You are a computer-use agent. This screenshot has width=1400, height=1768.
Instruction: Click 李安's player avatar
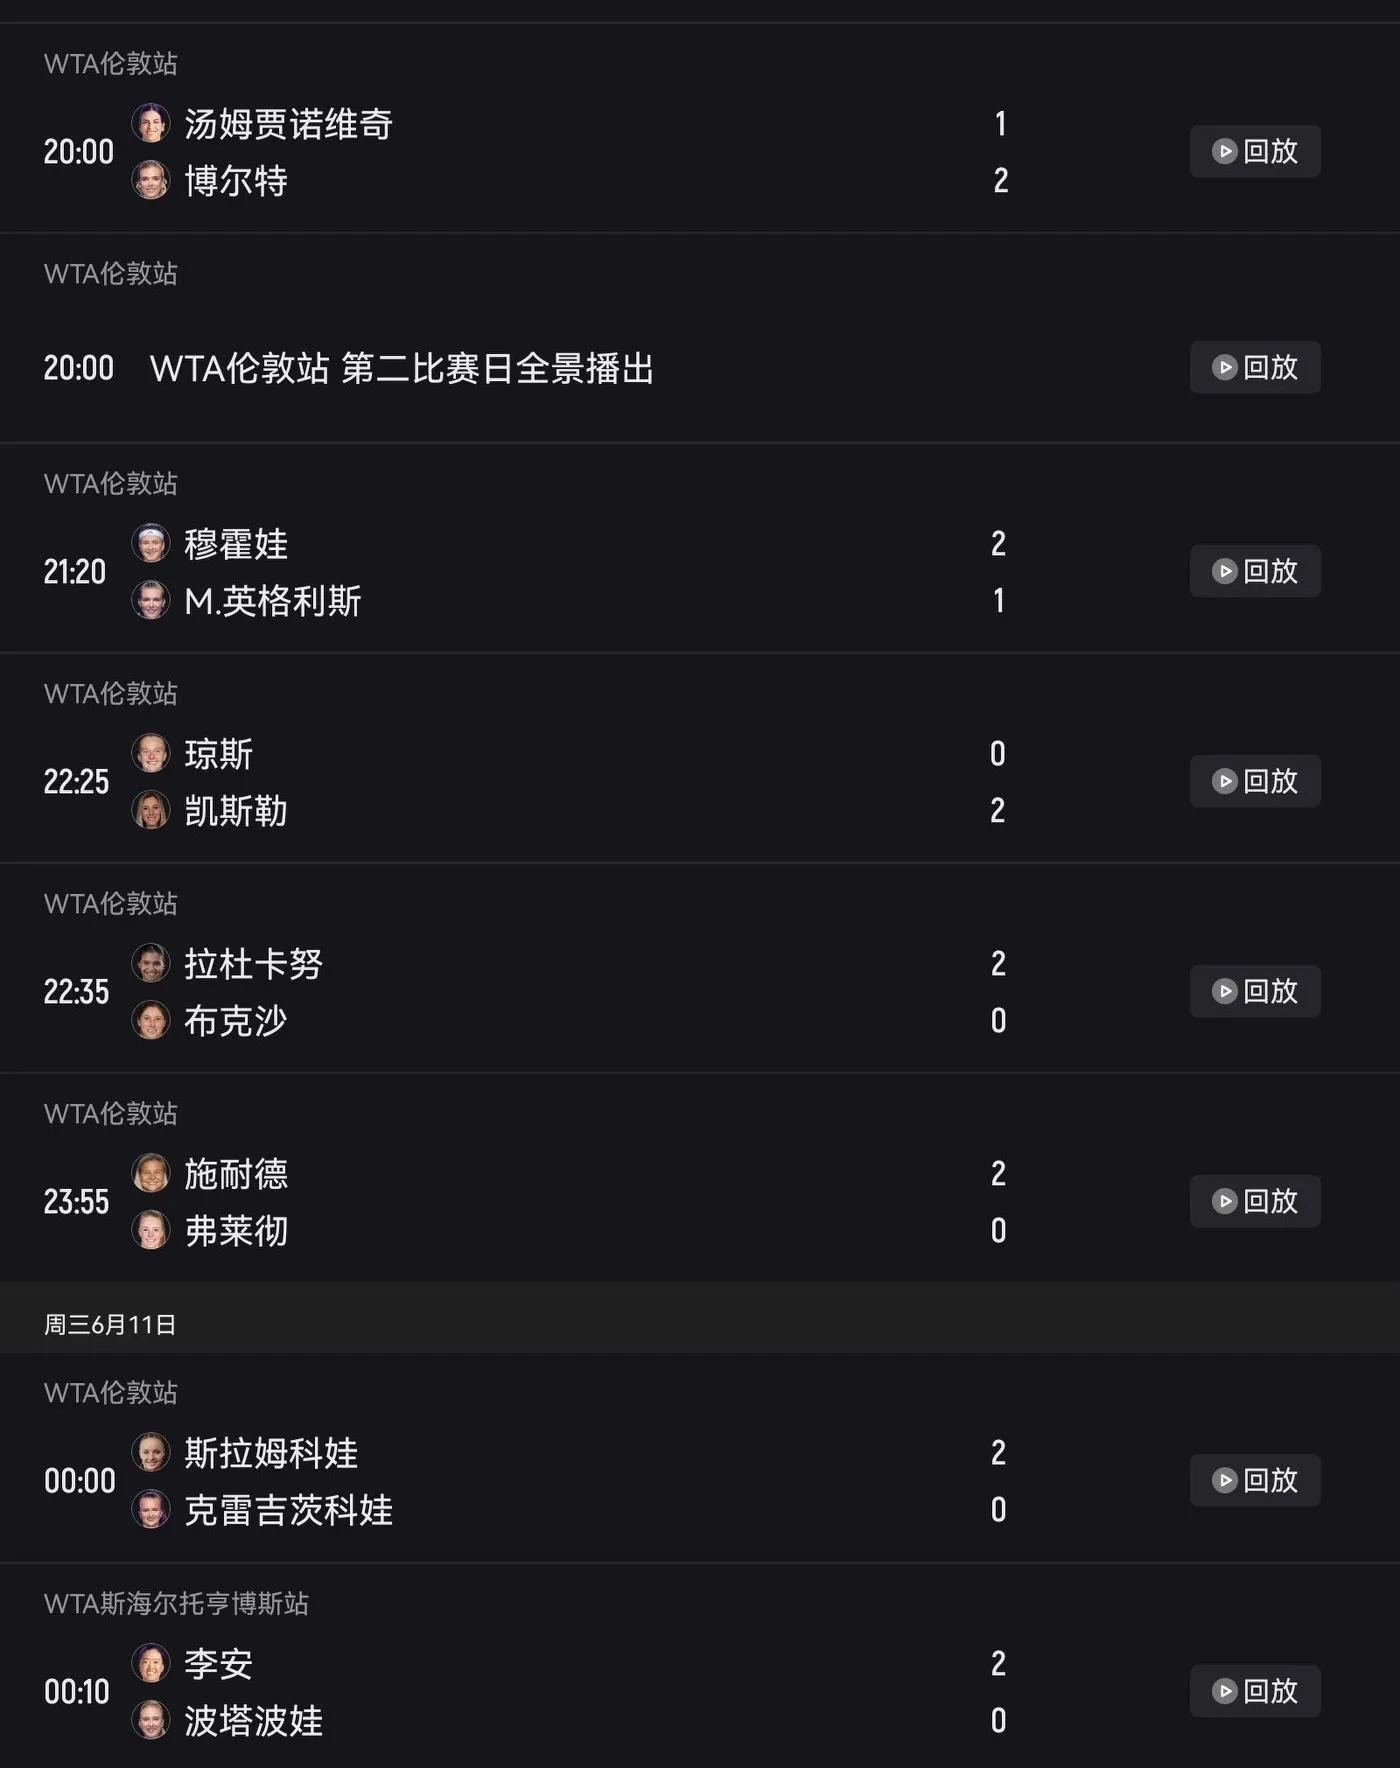(151, 1663)
